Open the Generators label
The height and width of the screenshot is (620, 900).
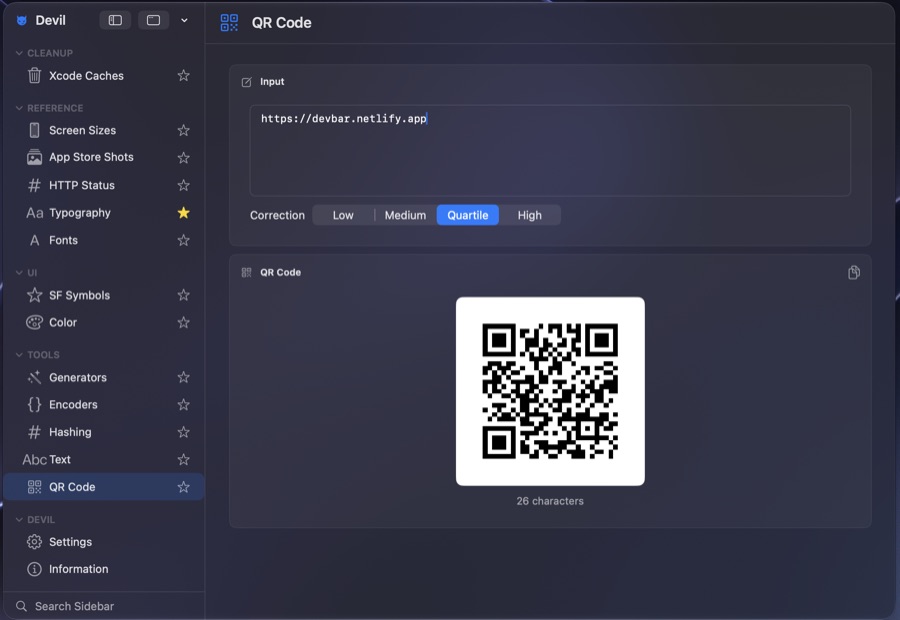click(78, 377)
